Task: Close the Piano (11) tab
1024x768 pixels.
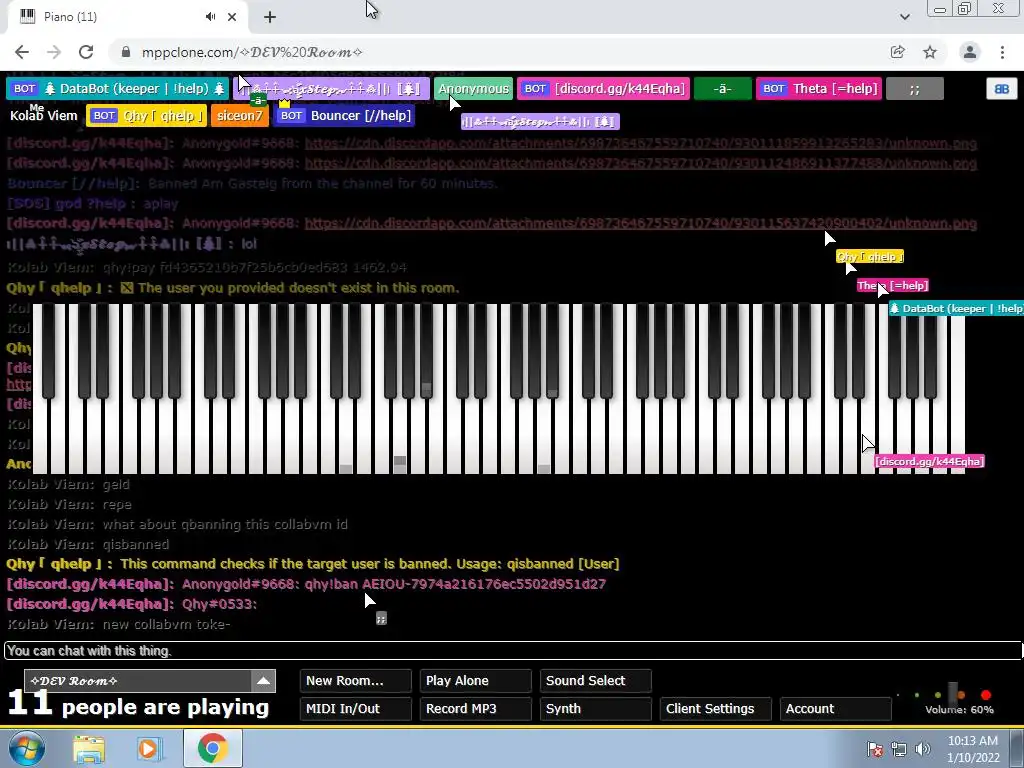Action: tap(232, 17)
